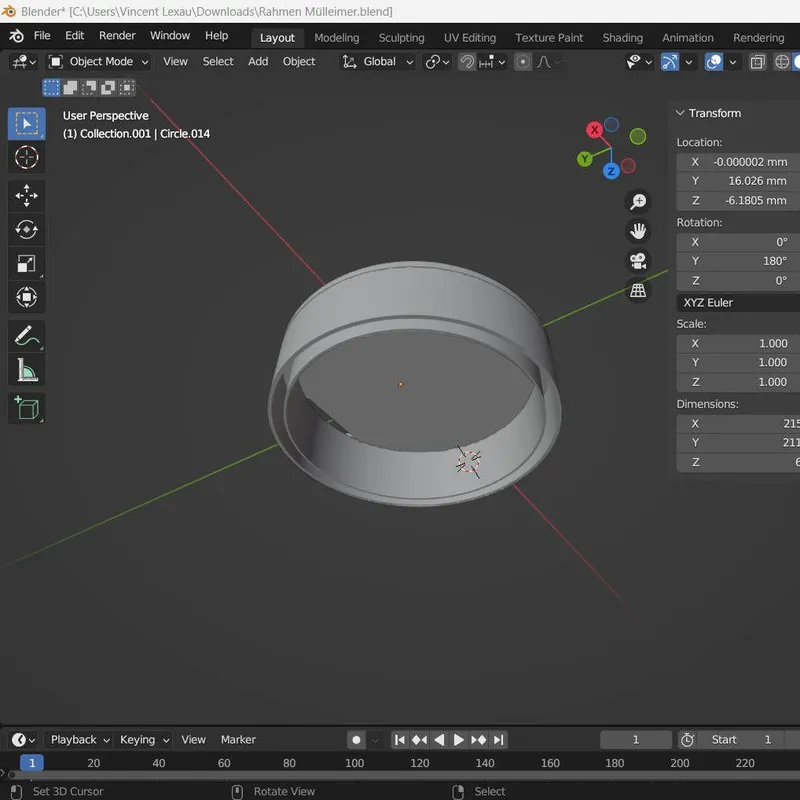
Task: Toggle camera view in viewport
Action: pyautogui.click(x=637, y=261)
